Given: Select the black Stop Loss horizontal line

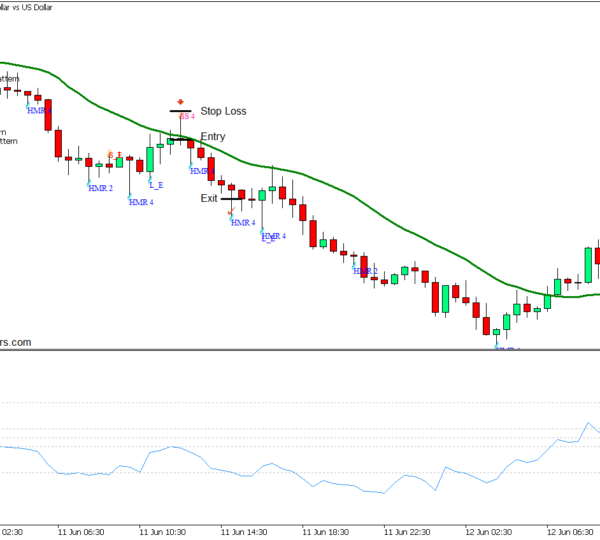Looking at the screenshot, I should [x=180, y=111].
